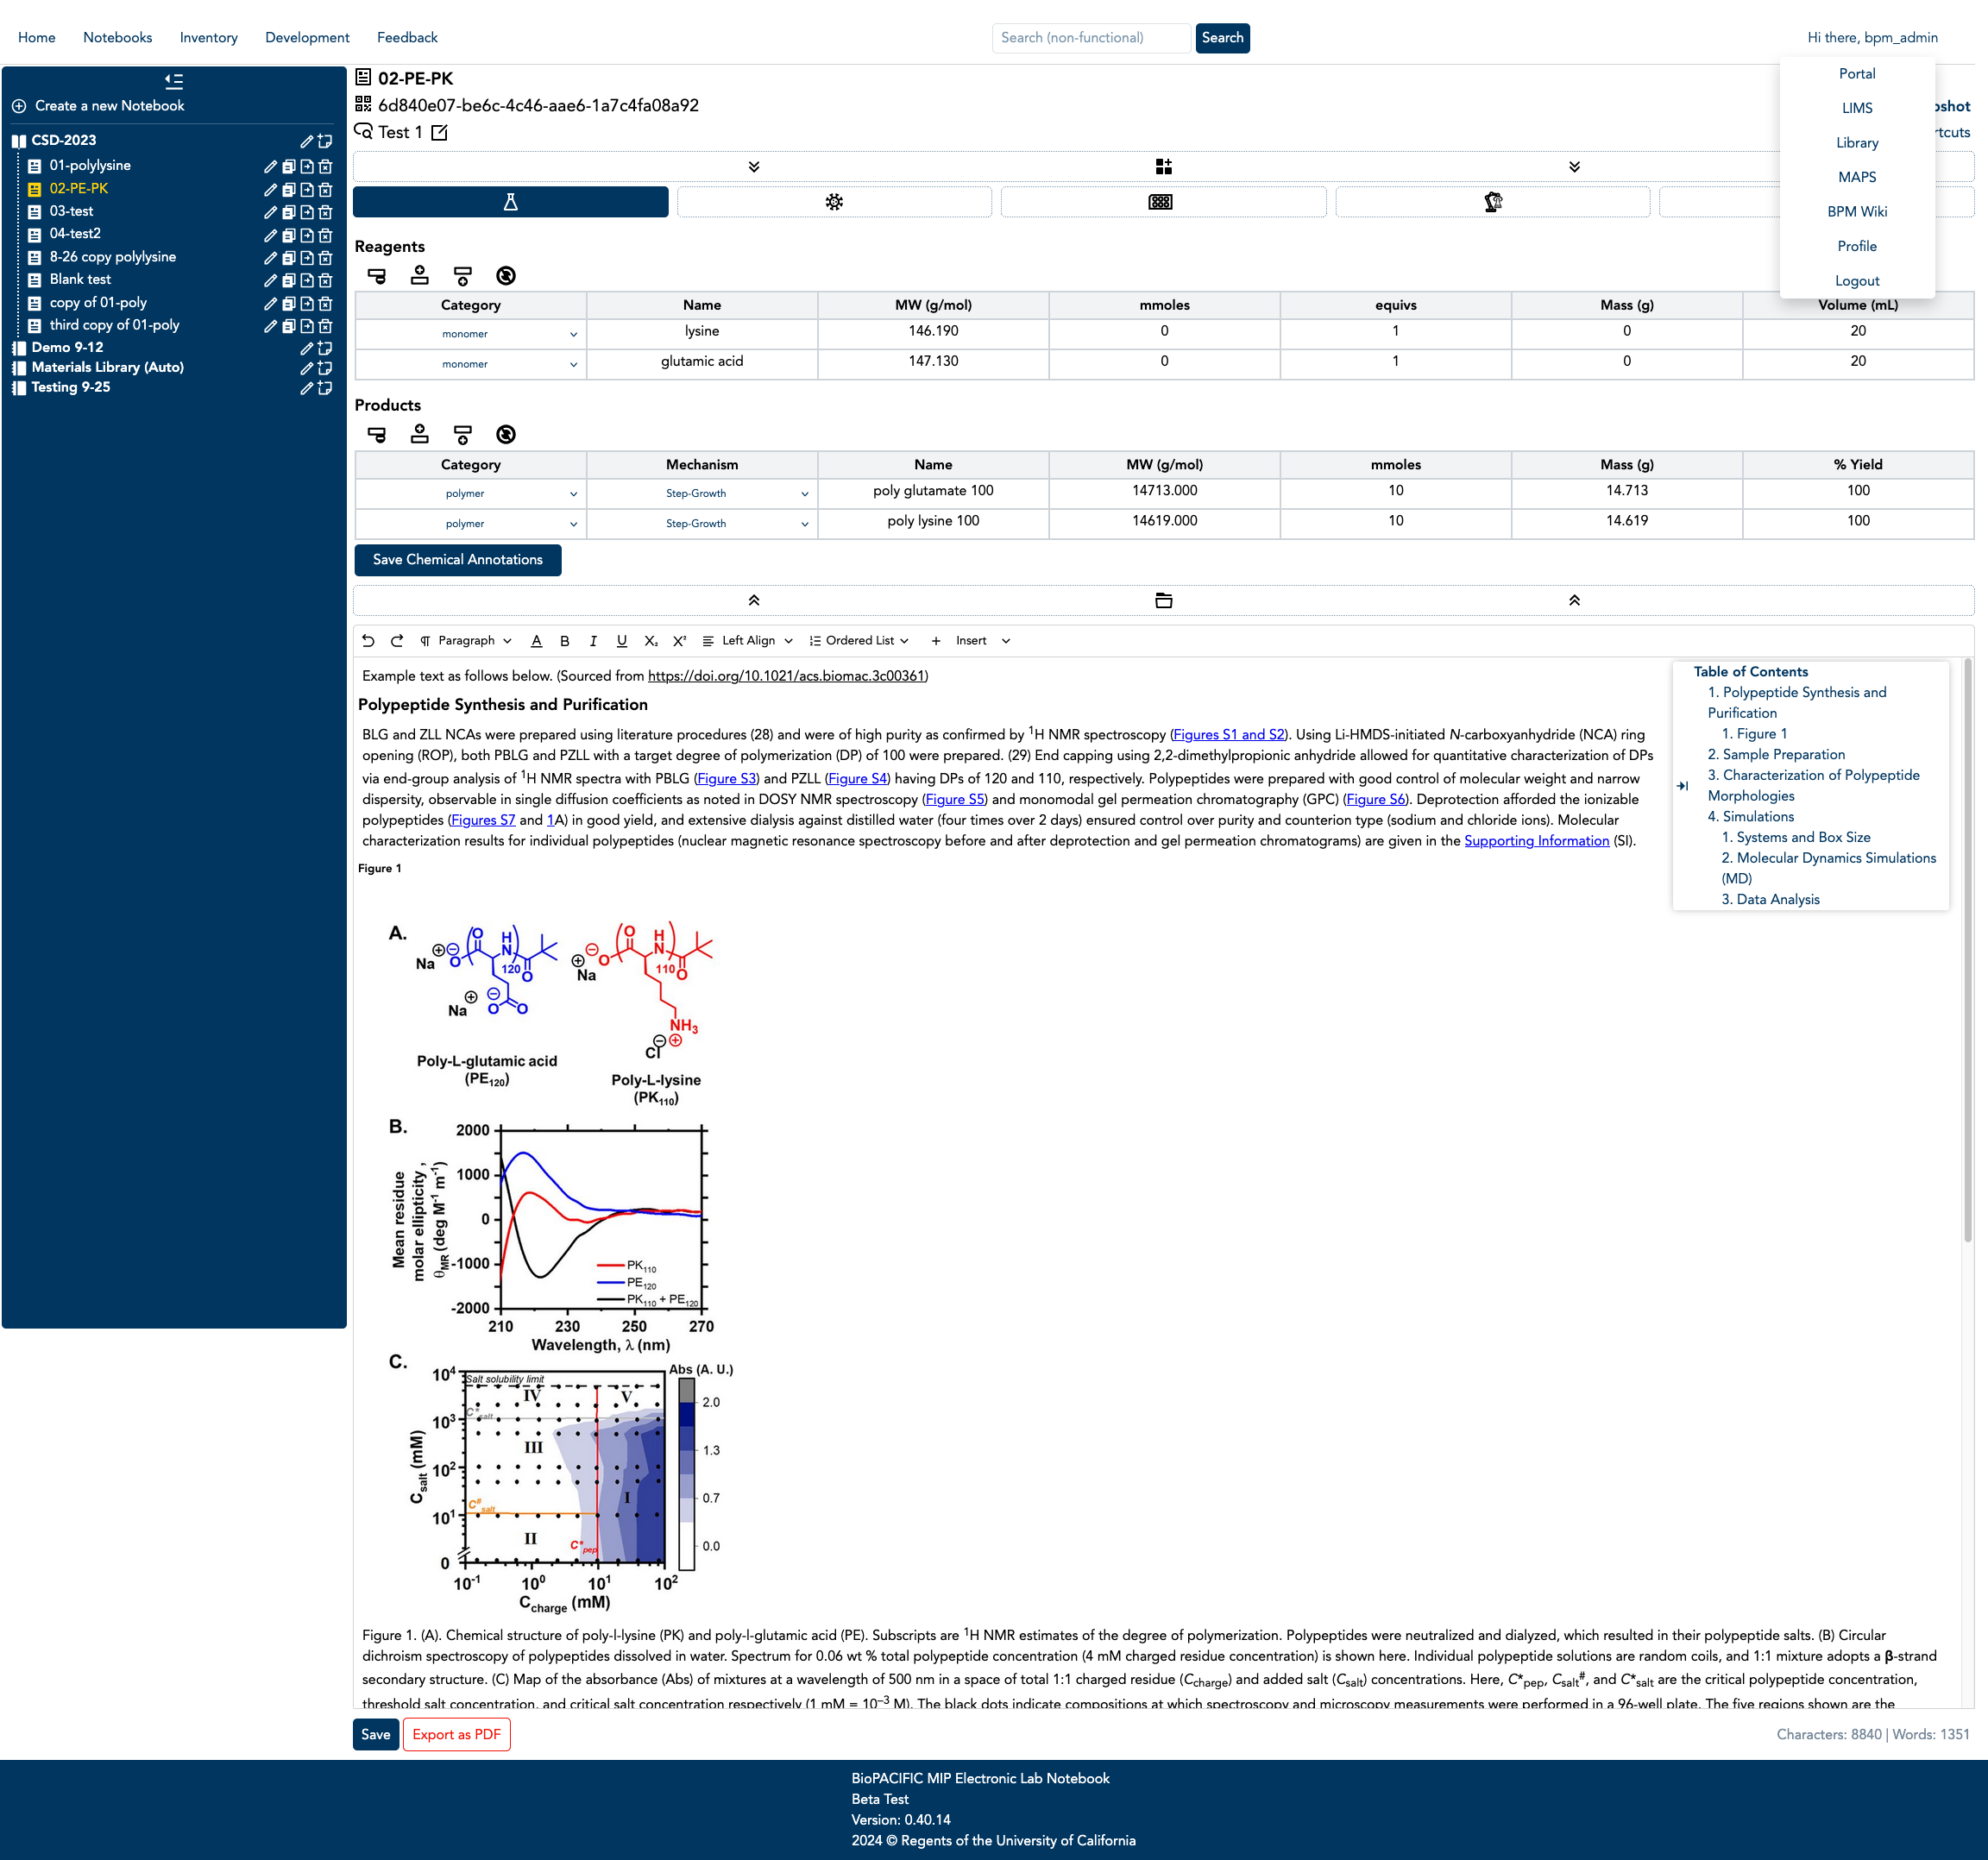
Task: Click rename pencil for Demo 9-12 notebook
Action: (307, 348)
